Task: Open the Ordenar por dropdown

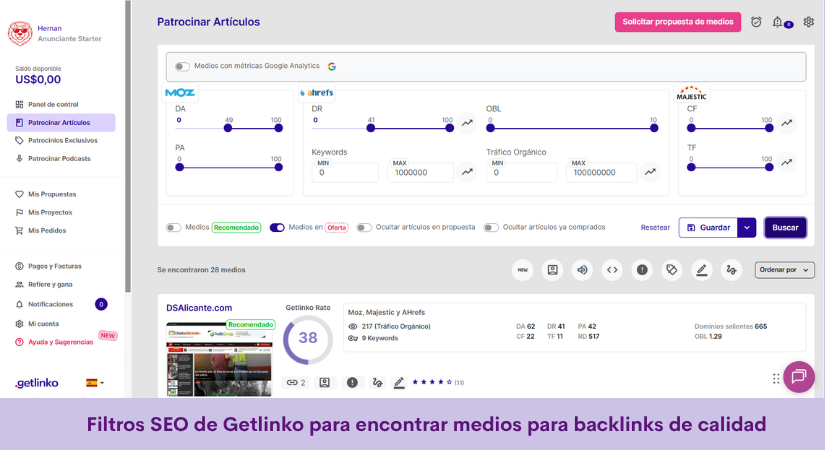Action: [x=784, y=270]
